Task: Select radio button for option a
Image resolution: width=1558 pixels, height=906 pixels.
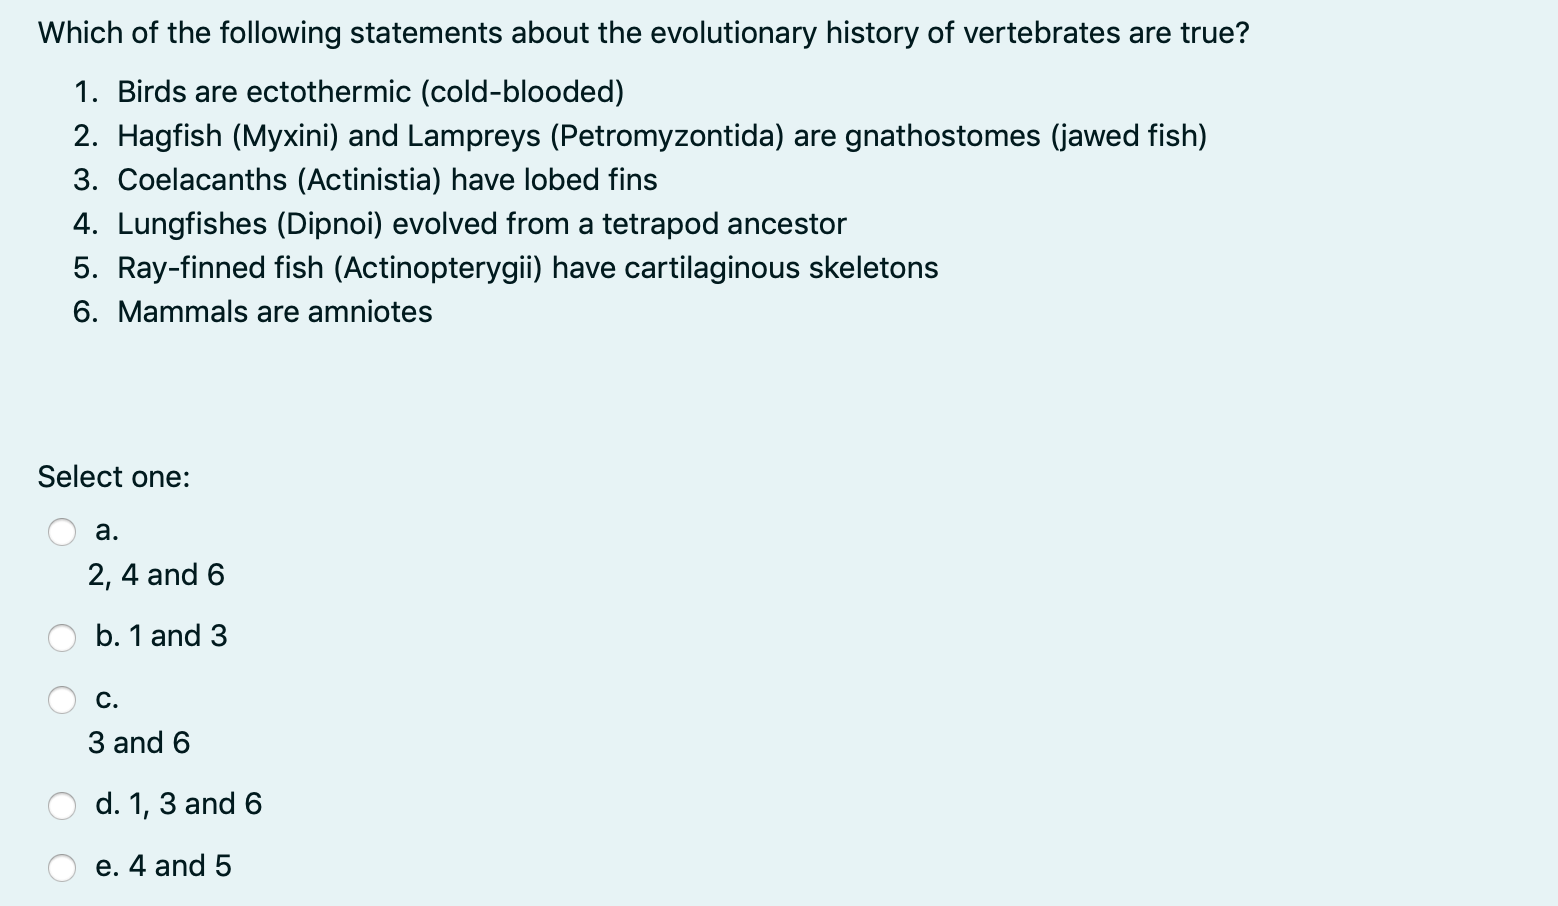Action: (62, 532)
